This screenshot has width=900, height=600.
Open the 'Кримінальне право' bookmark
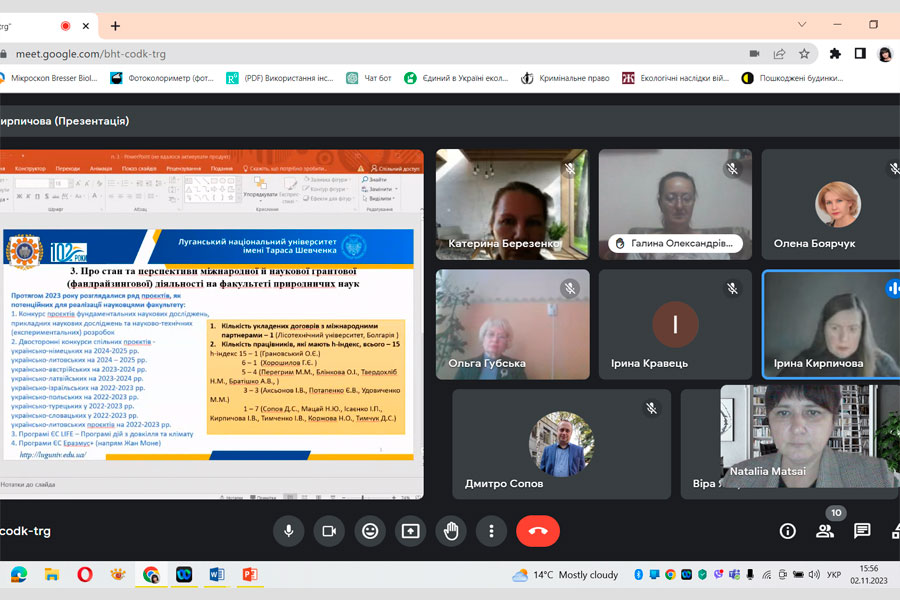[x=565, y=78]
